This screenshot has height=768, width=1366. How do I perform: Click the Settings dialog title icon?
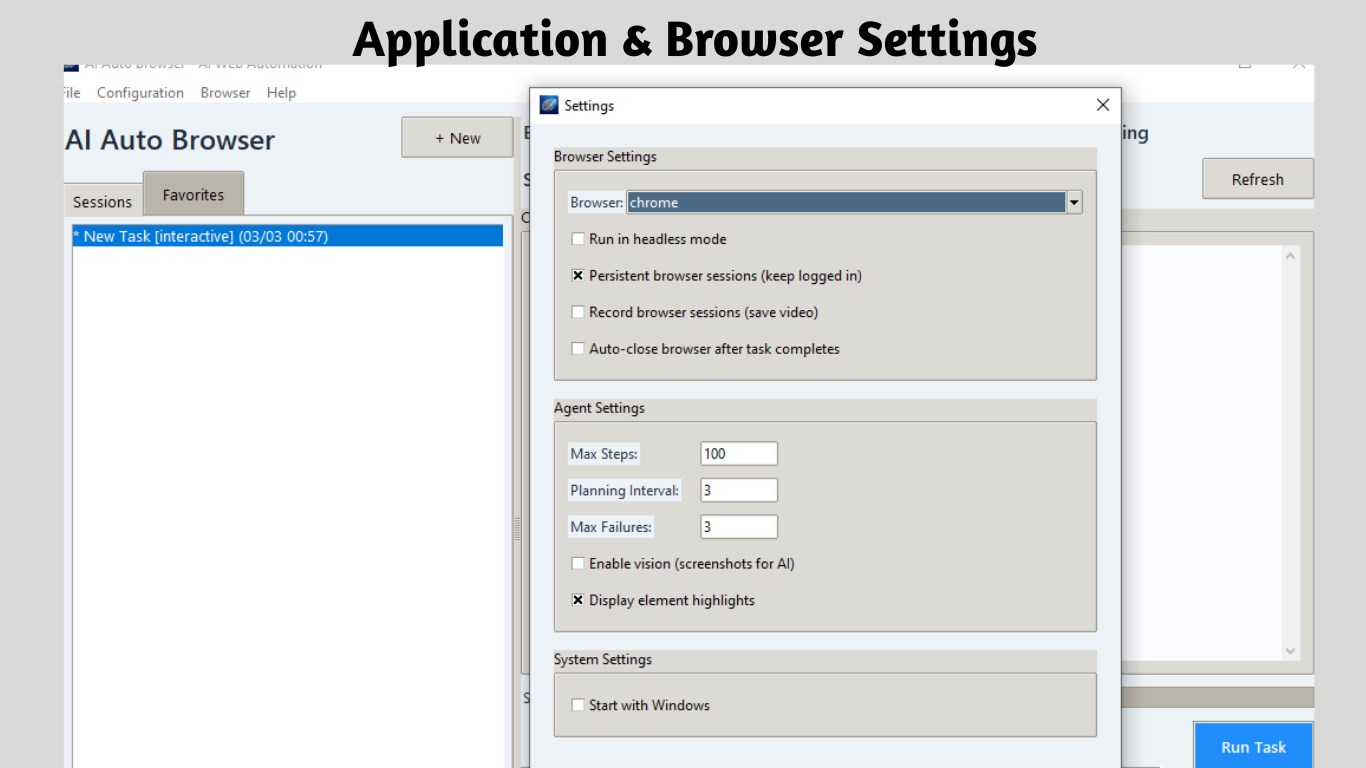pyautogui.click(x=548, y=105)
